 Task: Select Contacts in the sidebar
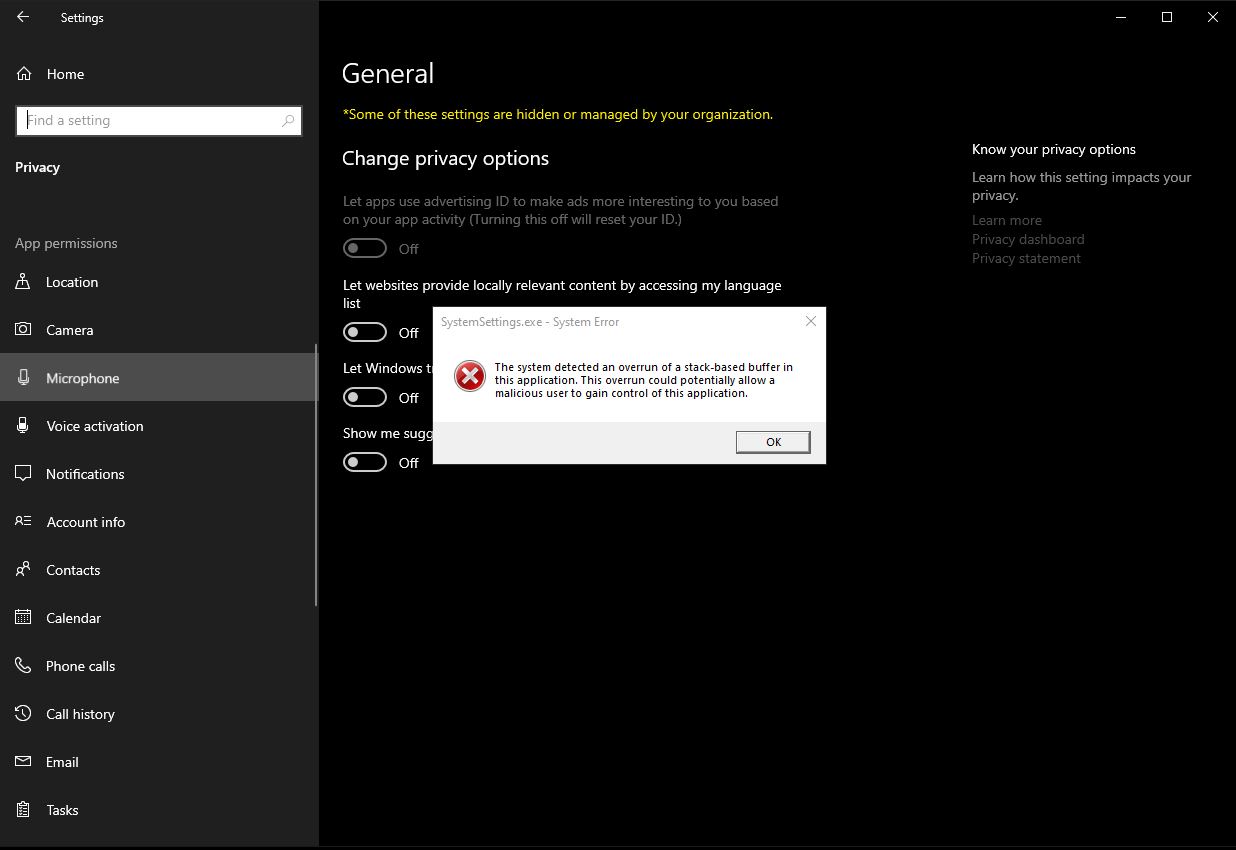[x=159, y=570]
